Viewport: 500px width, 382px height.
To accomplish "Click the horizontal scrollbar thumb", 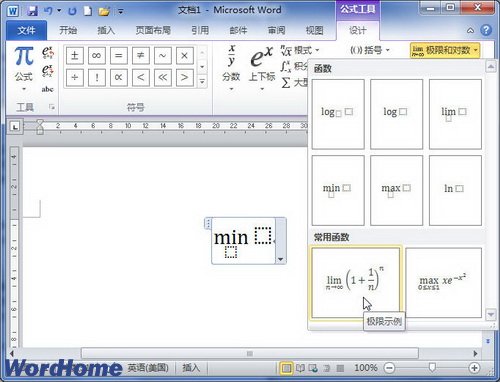I will (250, 353).
